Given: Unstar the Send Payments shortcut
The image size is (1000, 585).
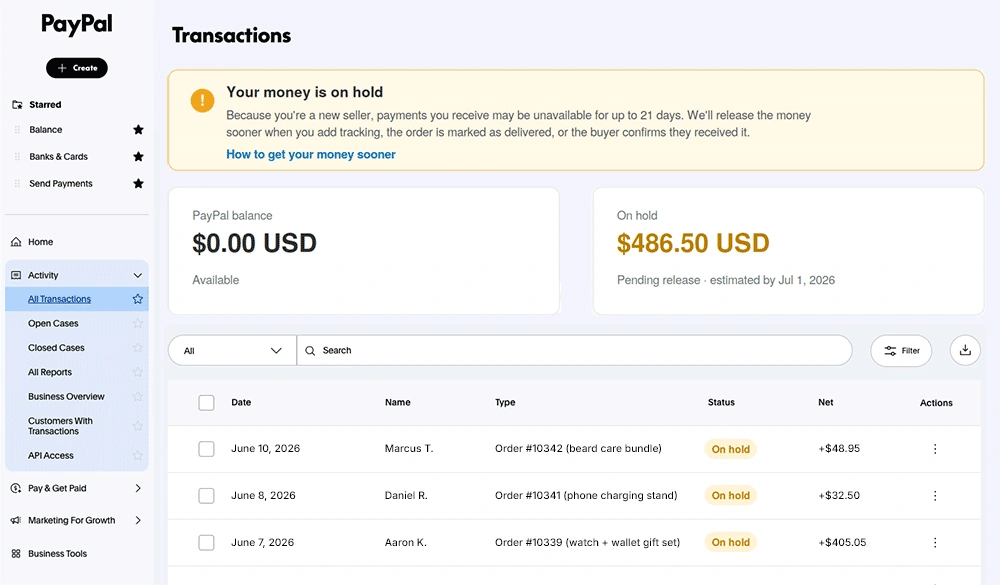Looking at the screenshot, I should (x=138, y=184).
